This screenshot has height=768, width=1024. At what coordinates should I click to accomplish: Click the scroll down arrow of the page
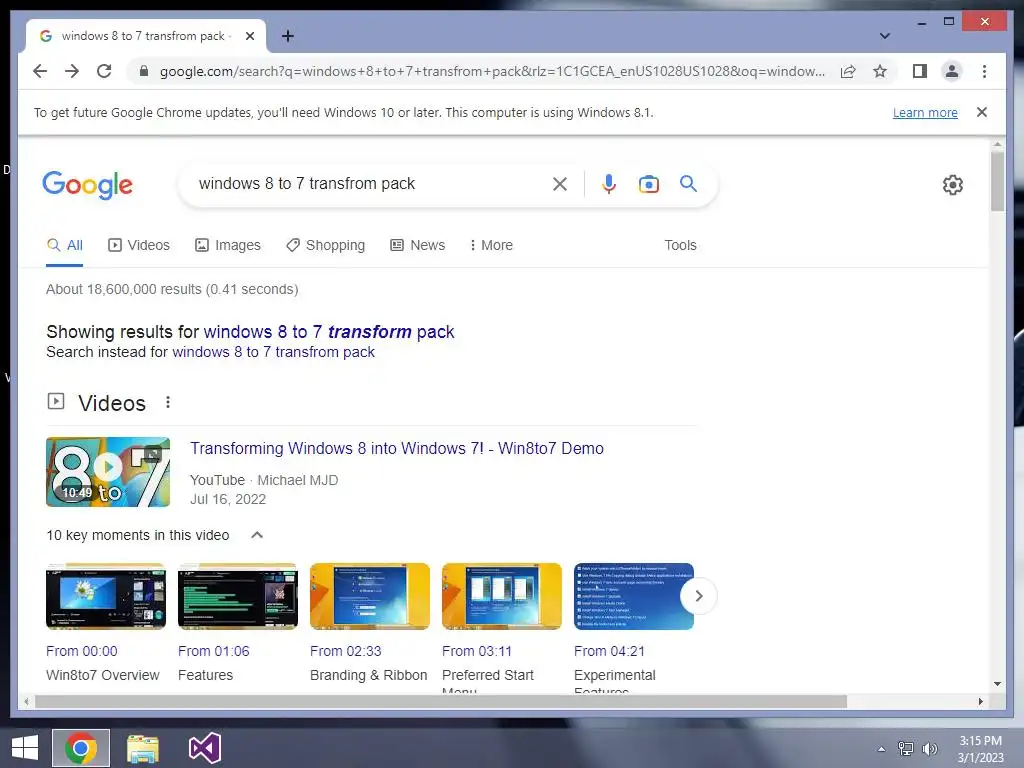(x=997, y=684)
